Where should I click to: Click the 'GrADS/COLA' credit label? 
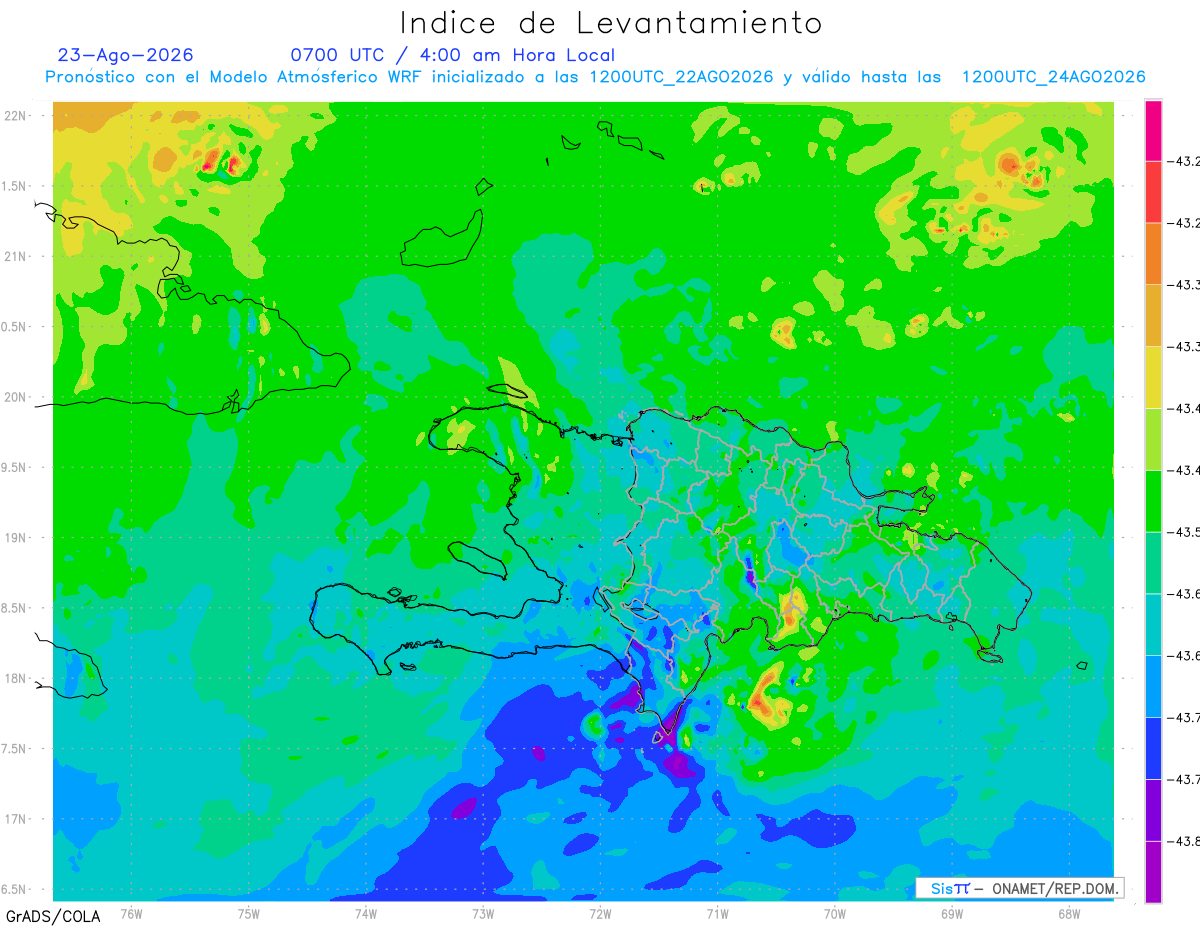[x=53, y=916]
